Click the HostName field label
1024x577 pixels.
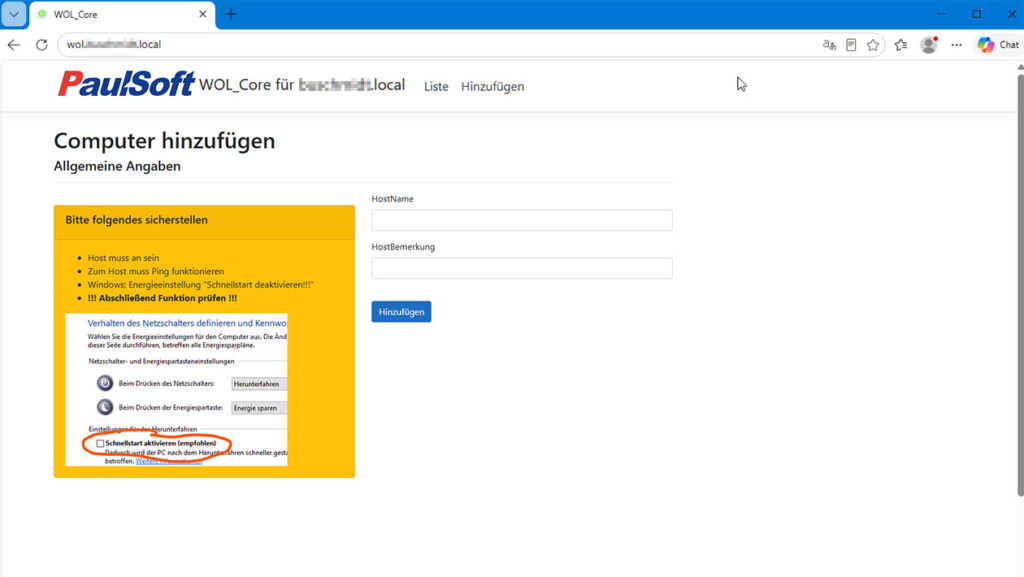(392, 198)
